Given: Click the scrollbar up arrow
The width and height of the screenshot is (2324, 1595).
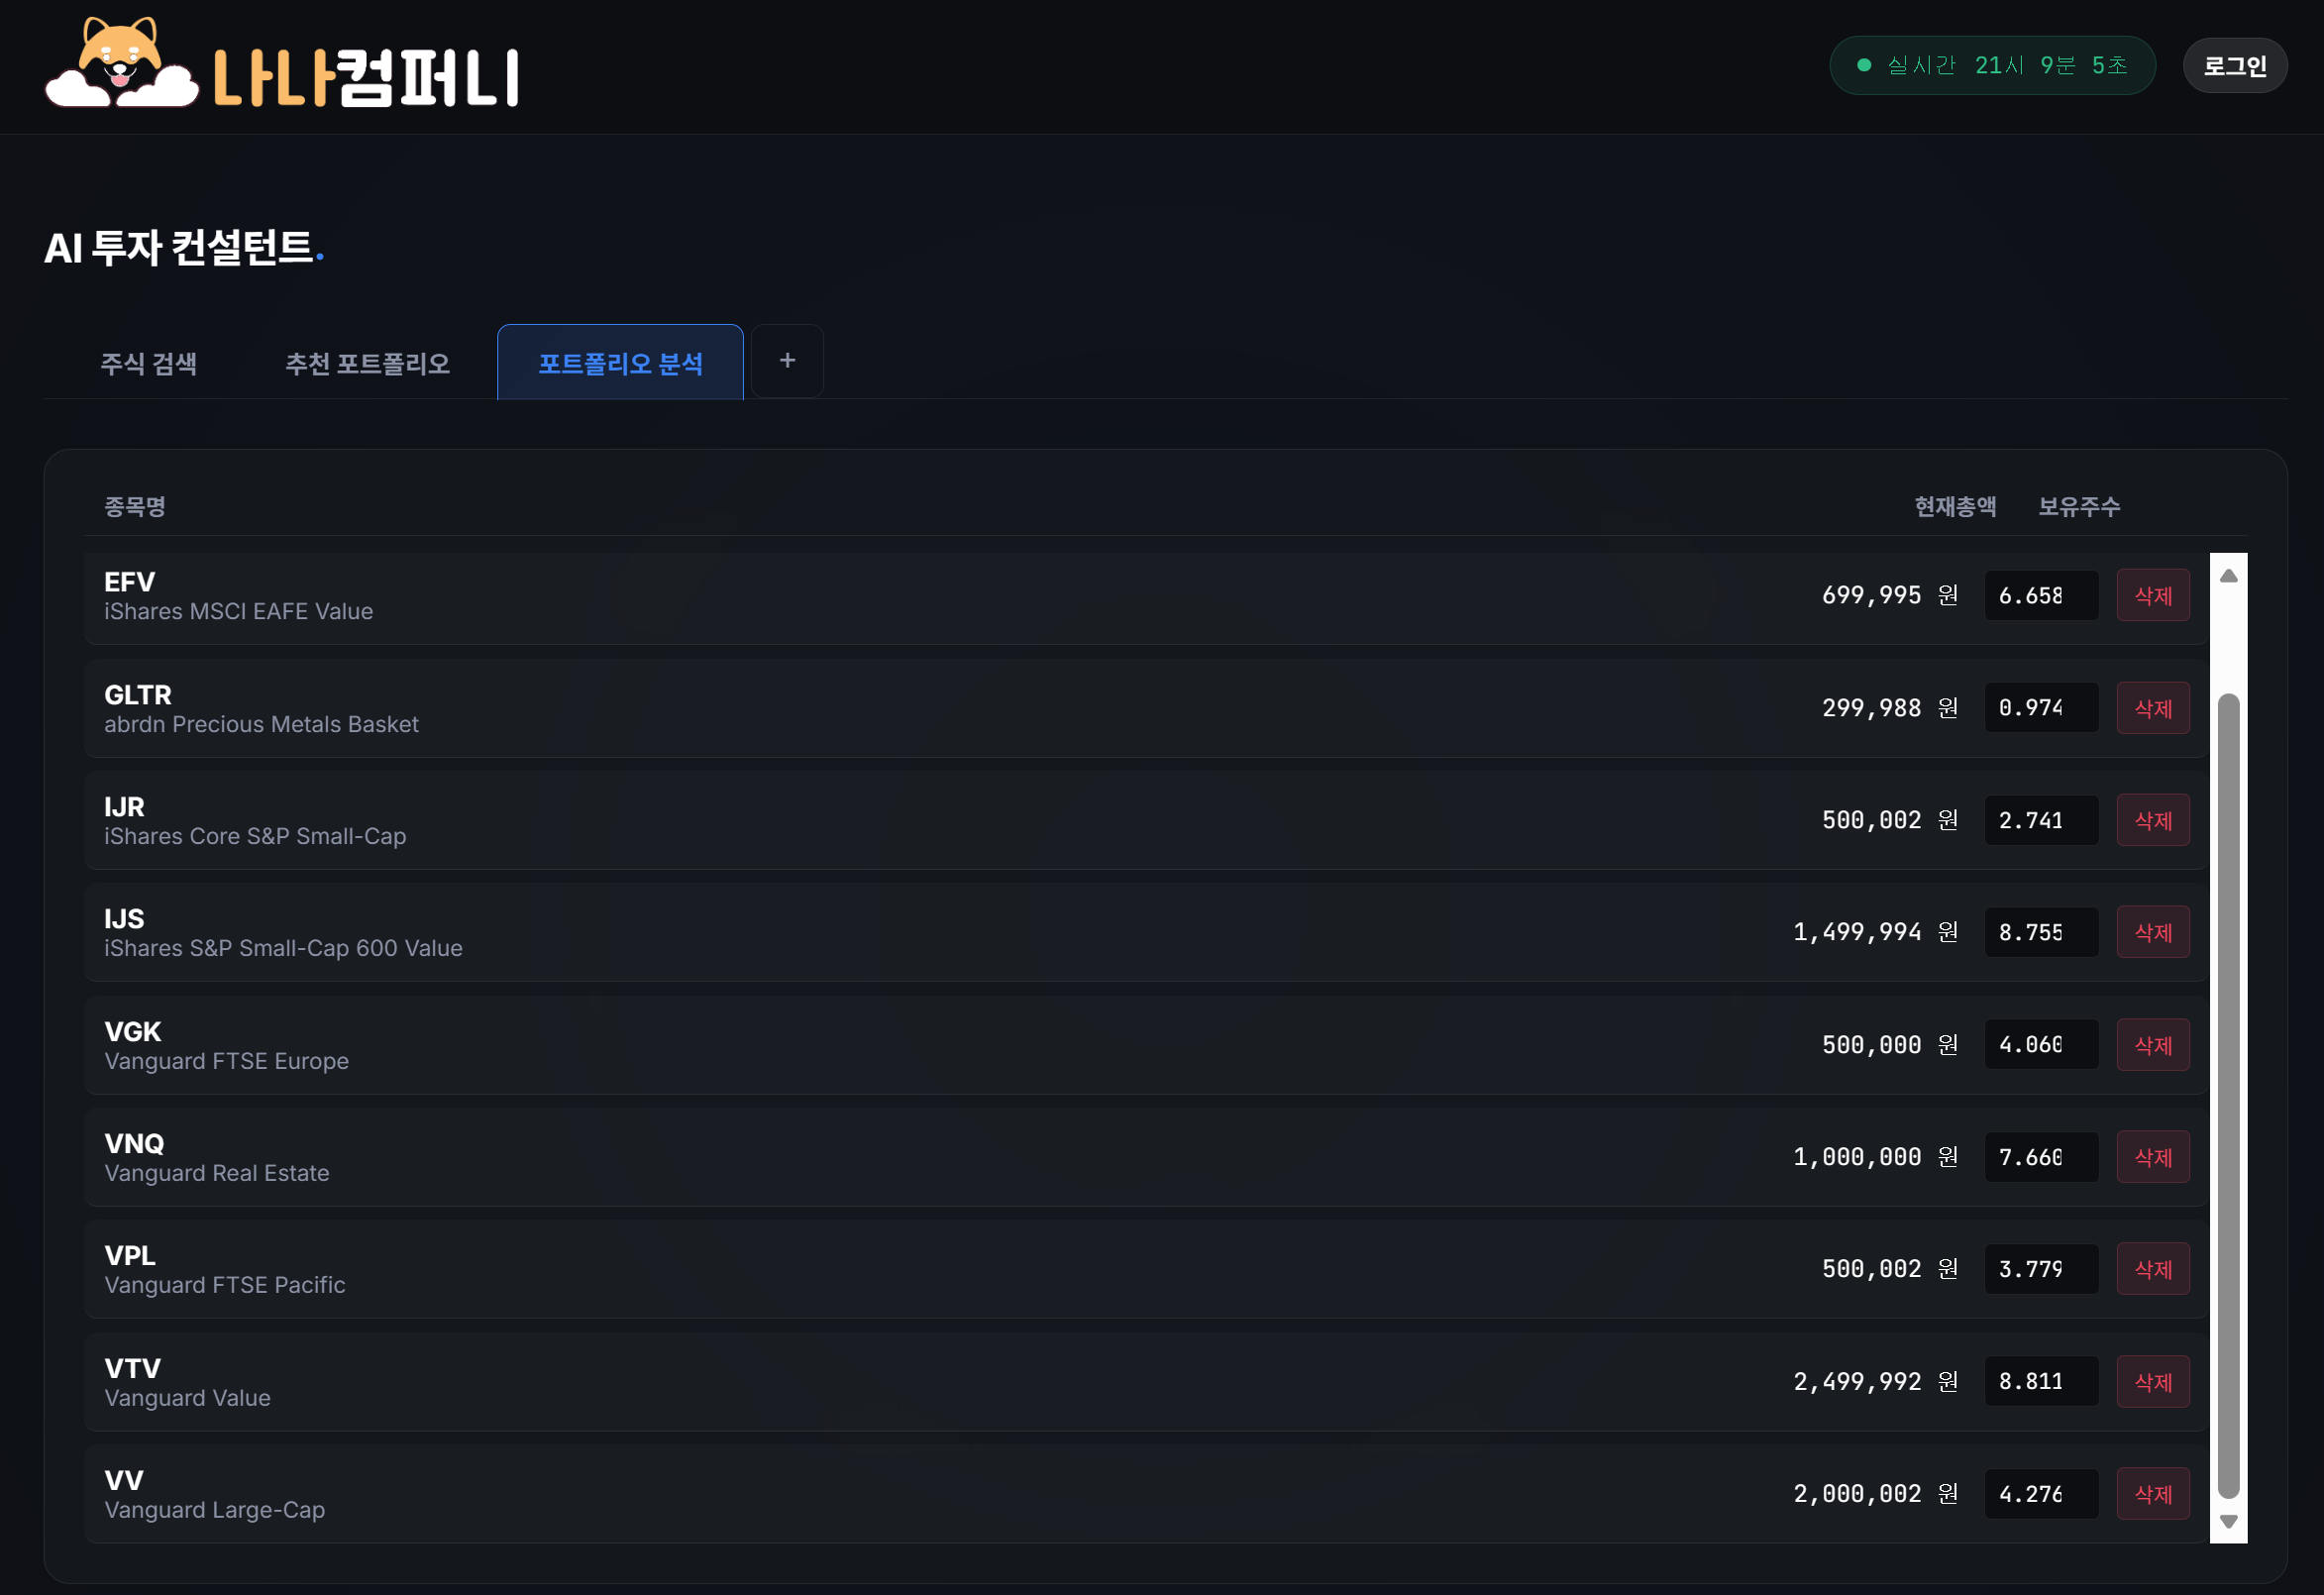Looking at the screenshot, I should pos(2228,576).
